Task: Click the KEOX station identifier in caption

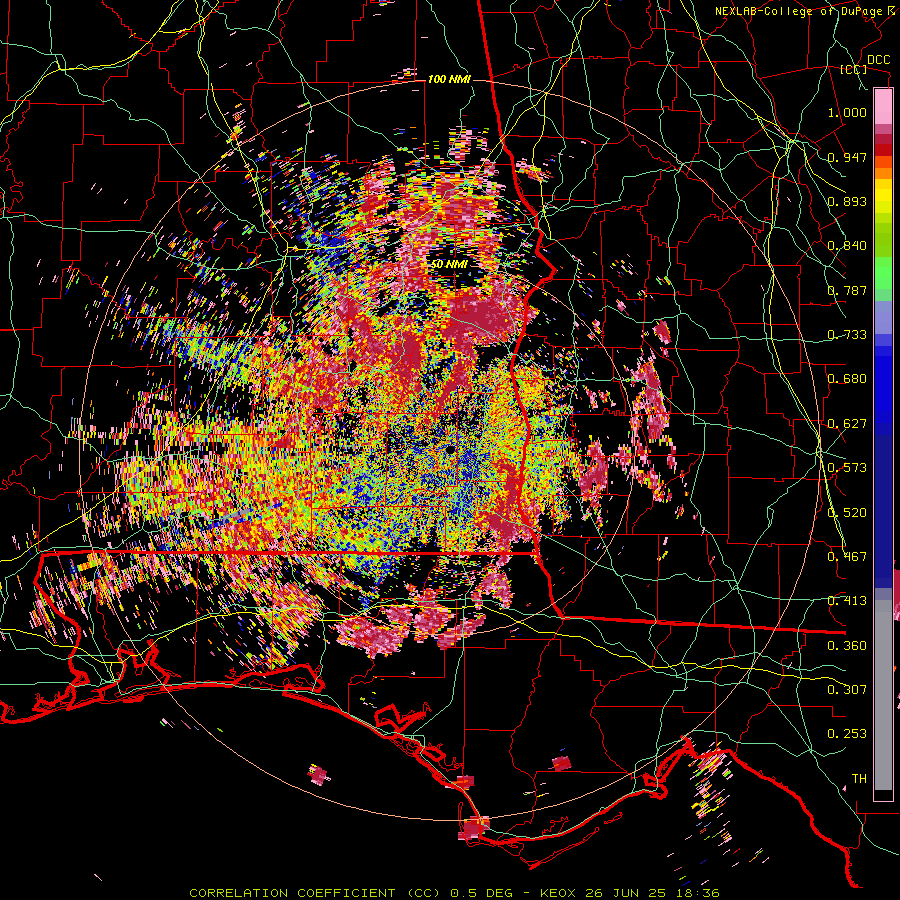Action: [557, 893]
